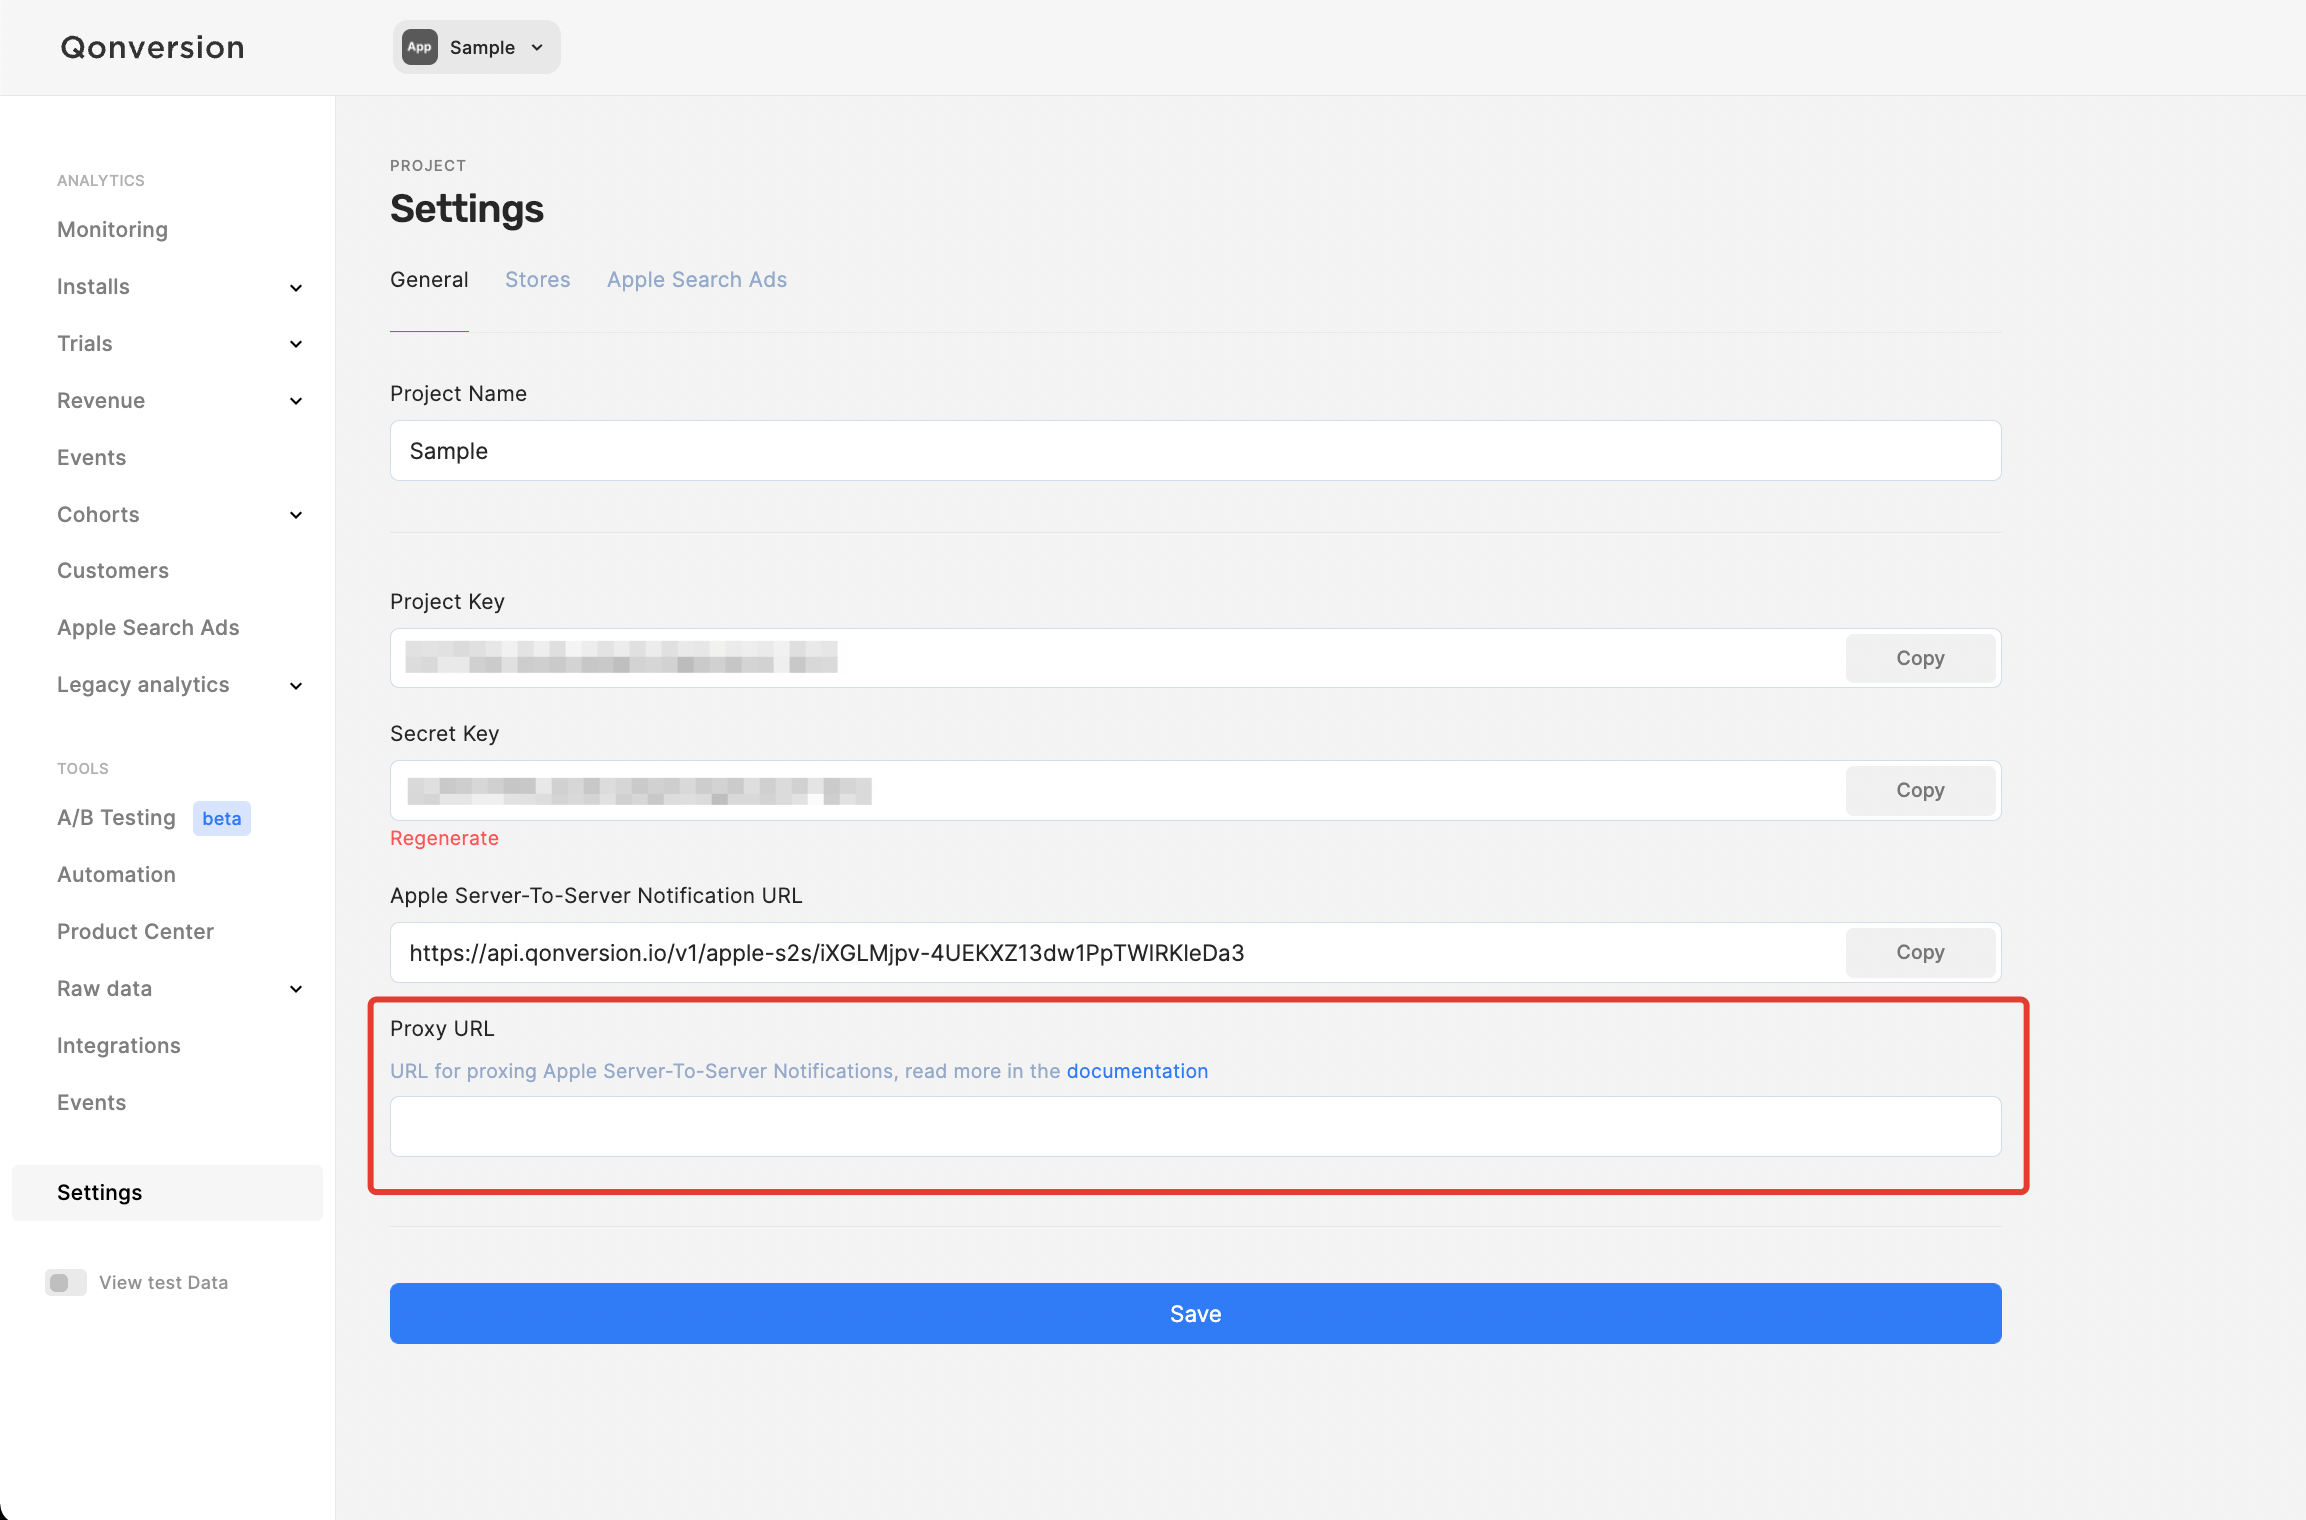Screen dimensions: 2306x1520
Task: Expand the Raw data chevron
Action: (x=296, y=989)
